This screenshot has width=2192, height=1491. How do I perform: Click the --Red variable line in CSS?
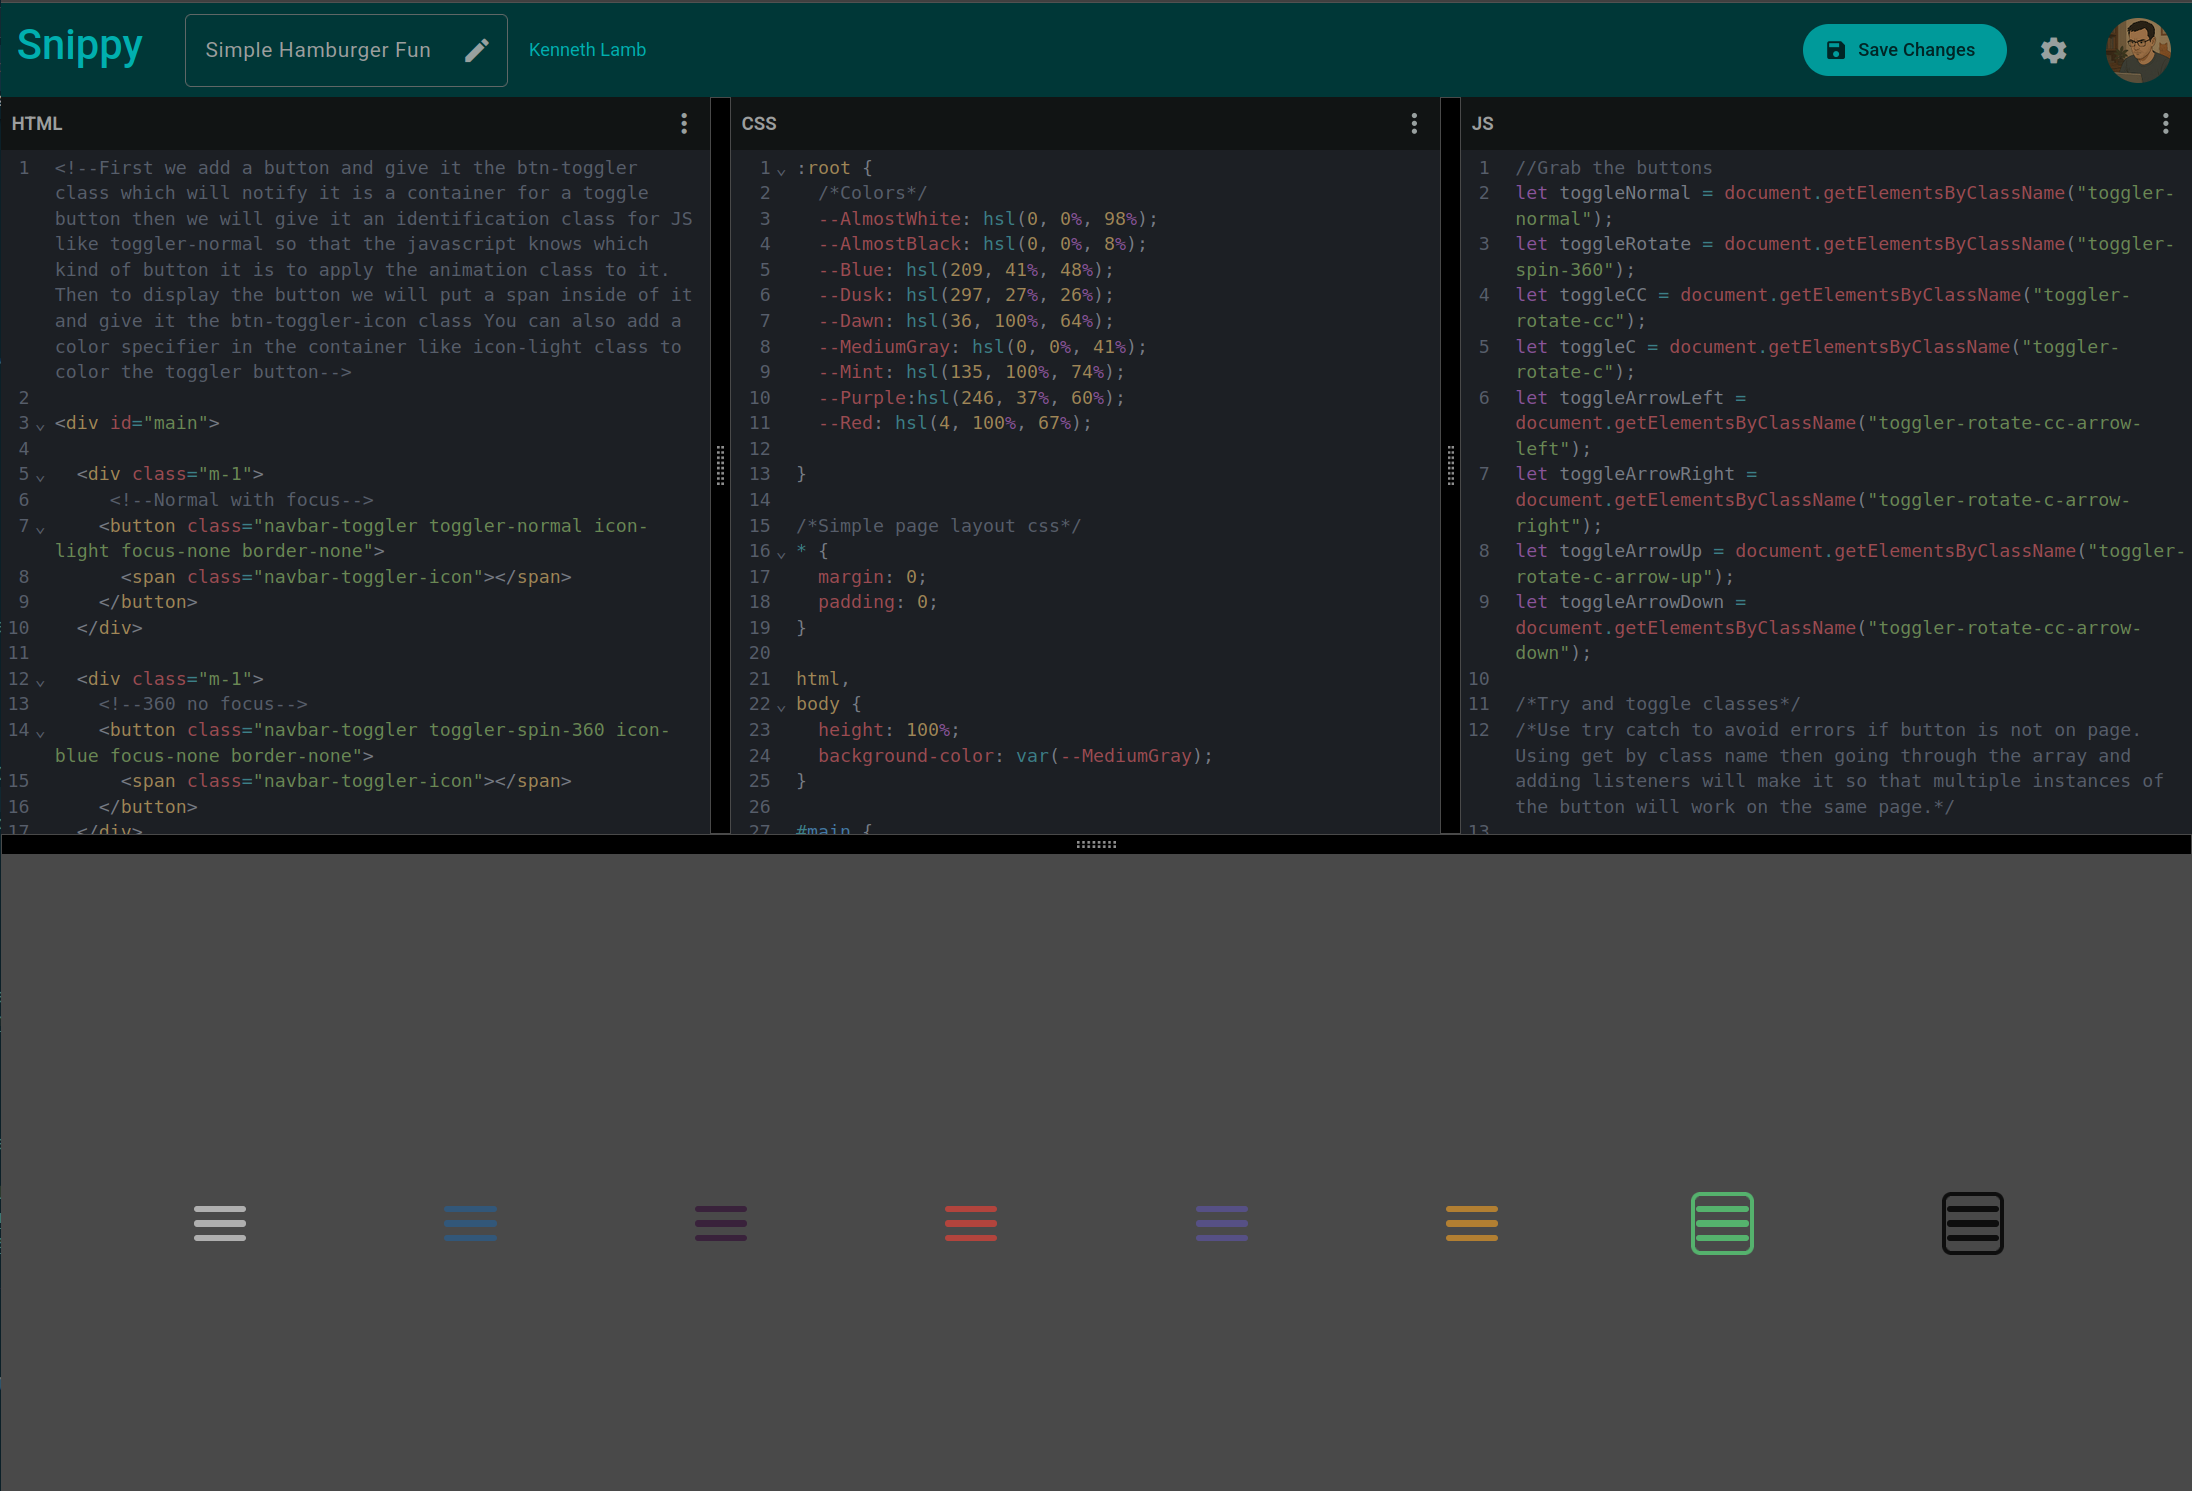[x=954, y=423]
